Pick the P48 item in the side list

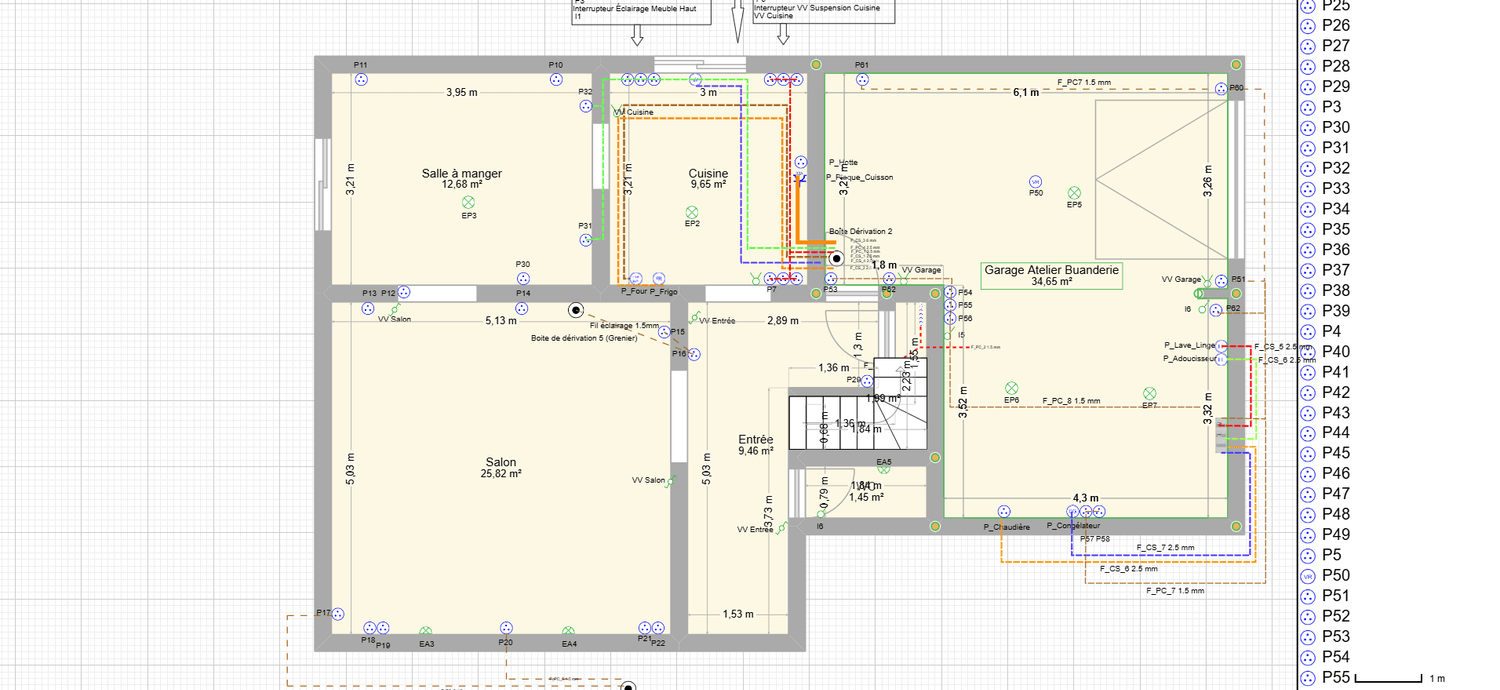pos(1336,514)
